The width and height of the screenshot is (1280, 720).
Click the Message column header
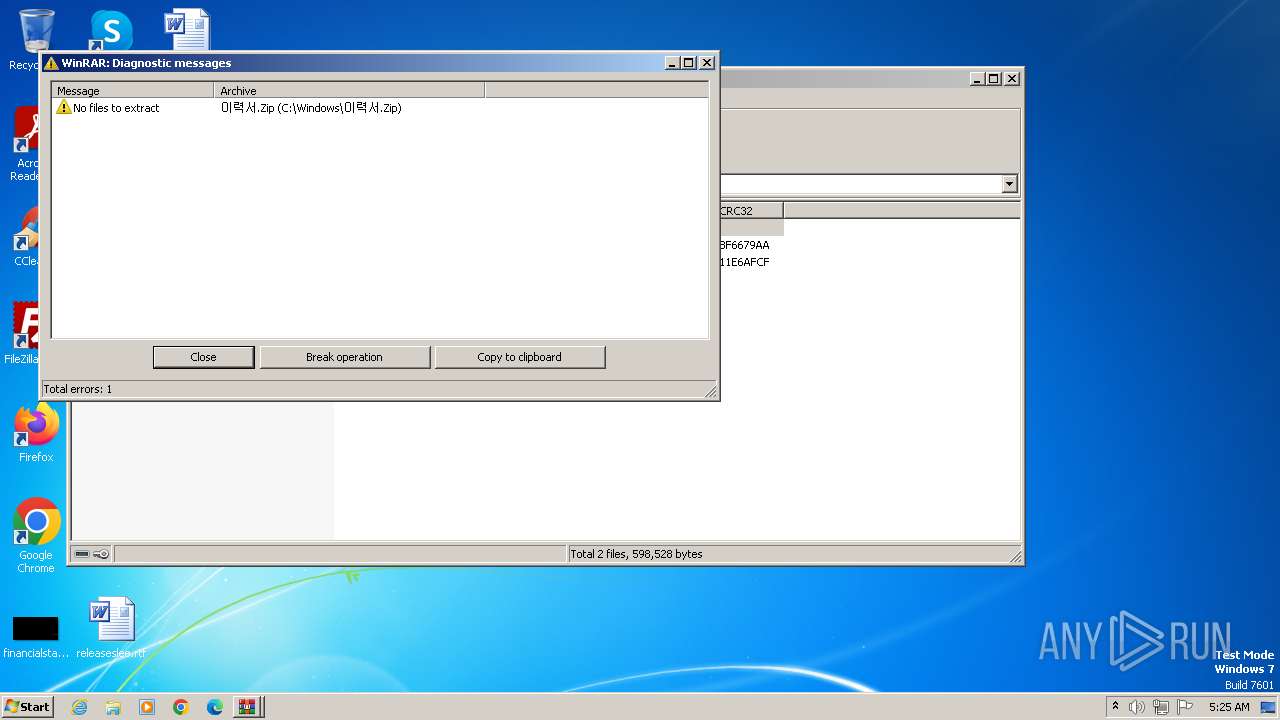133,91
